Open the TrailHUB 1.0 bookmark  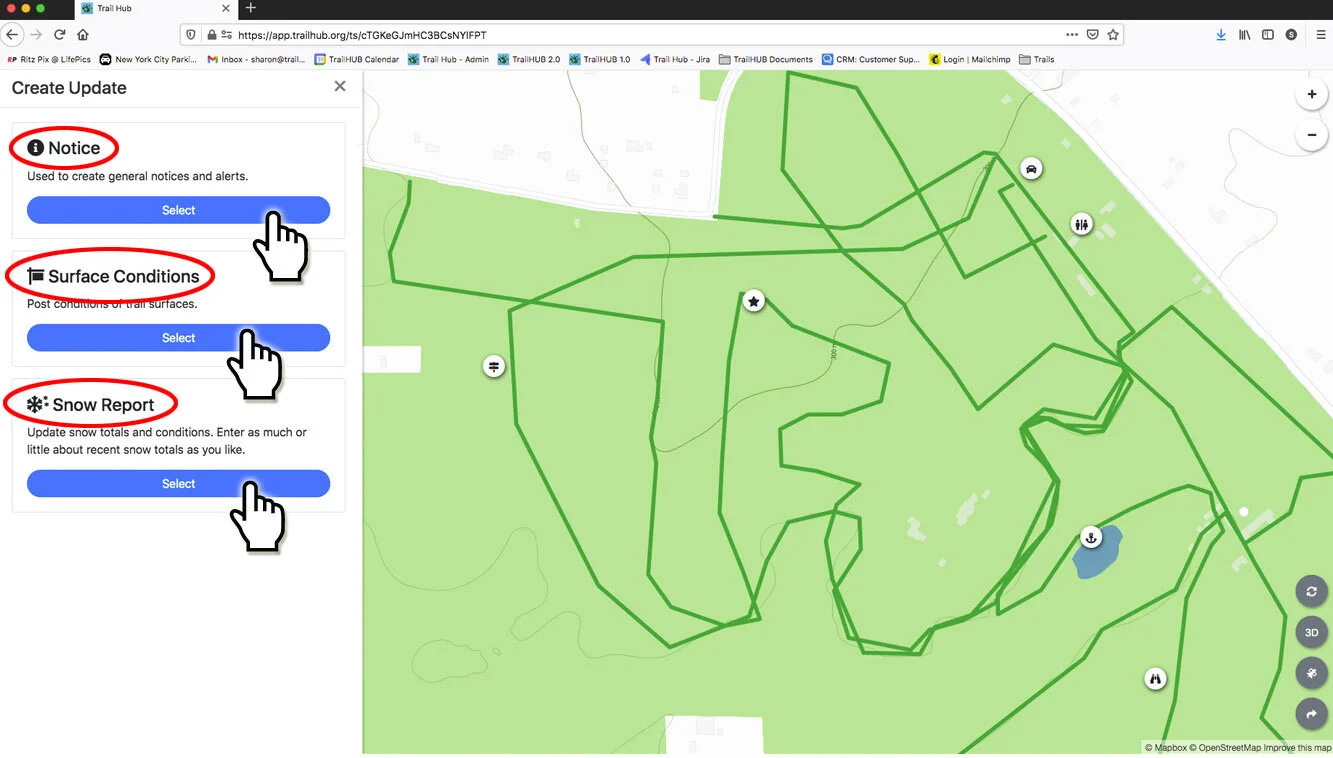tap(600, 59)
